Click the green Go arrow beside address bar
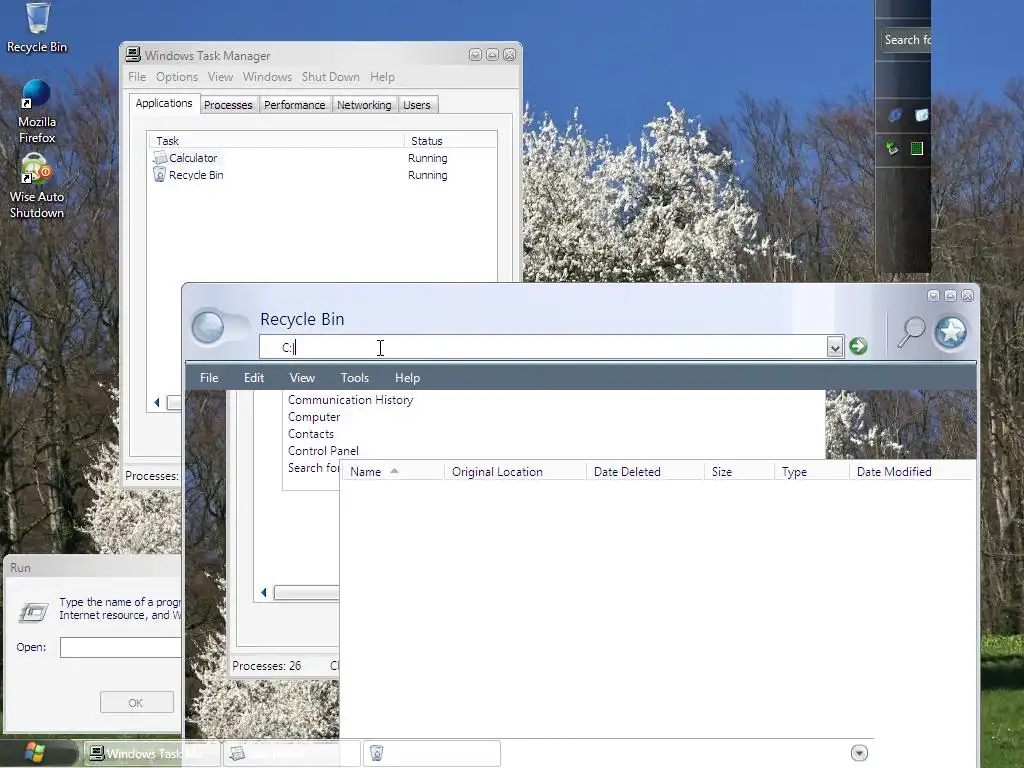Image resolution: width=1024 pixels, height=768 pixels. pyautogui.click(x=858, y=346)
